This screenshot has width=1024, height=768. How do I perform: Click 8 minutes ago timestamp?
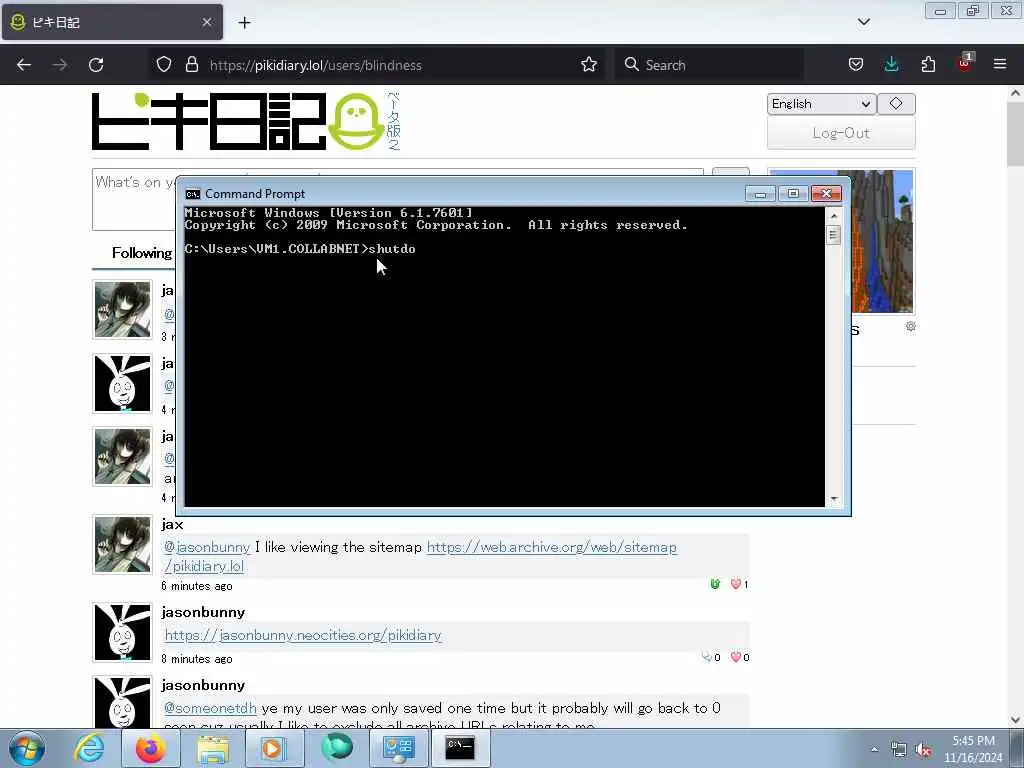click(x=197, y=660)
